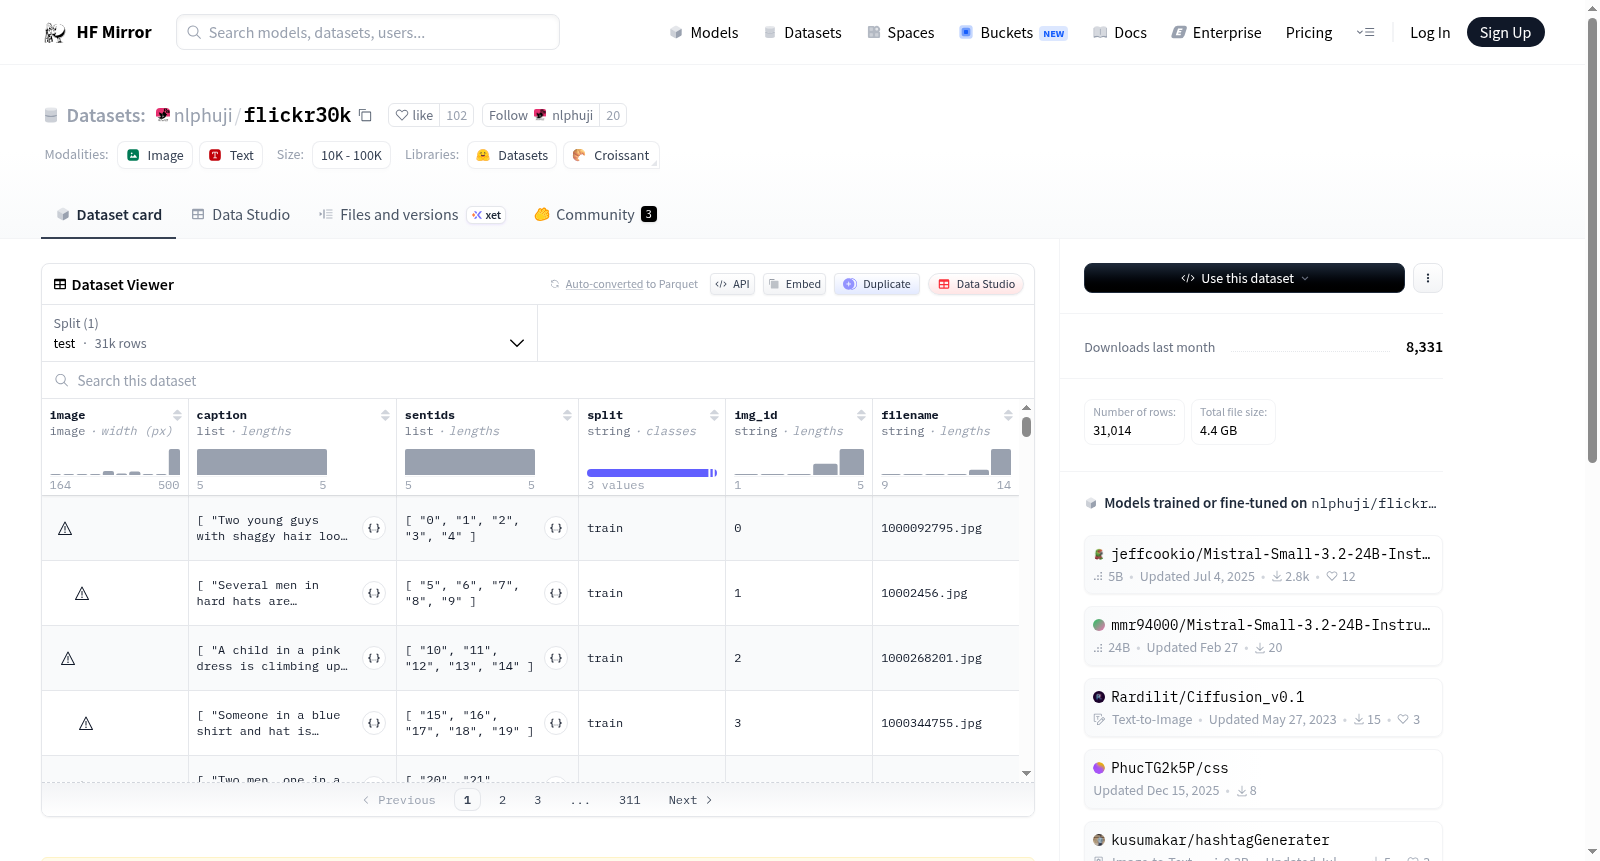The image size is (1600, 861).
Task: Click image warning icon for 1000344755.jpg row
Action: (86, 723)
